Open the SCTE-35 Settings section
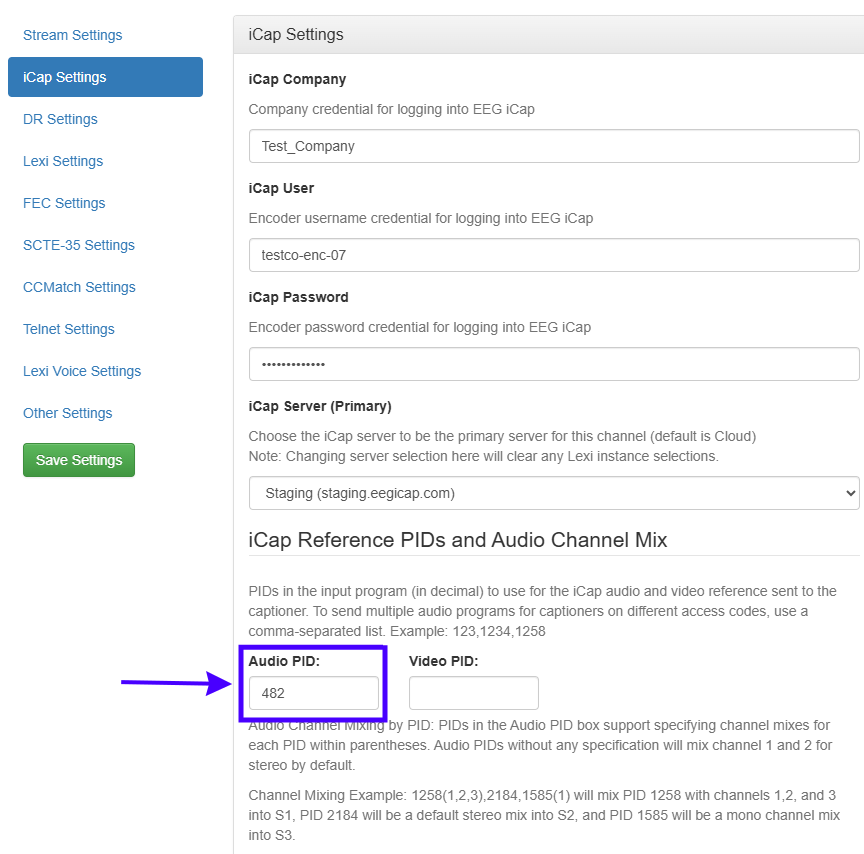Viewport: 864px width, 854px height. click(79, 245)
